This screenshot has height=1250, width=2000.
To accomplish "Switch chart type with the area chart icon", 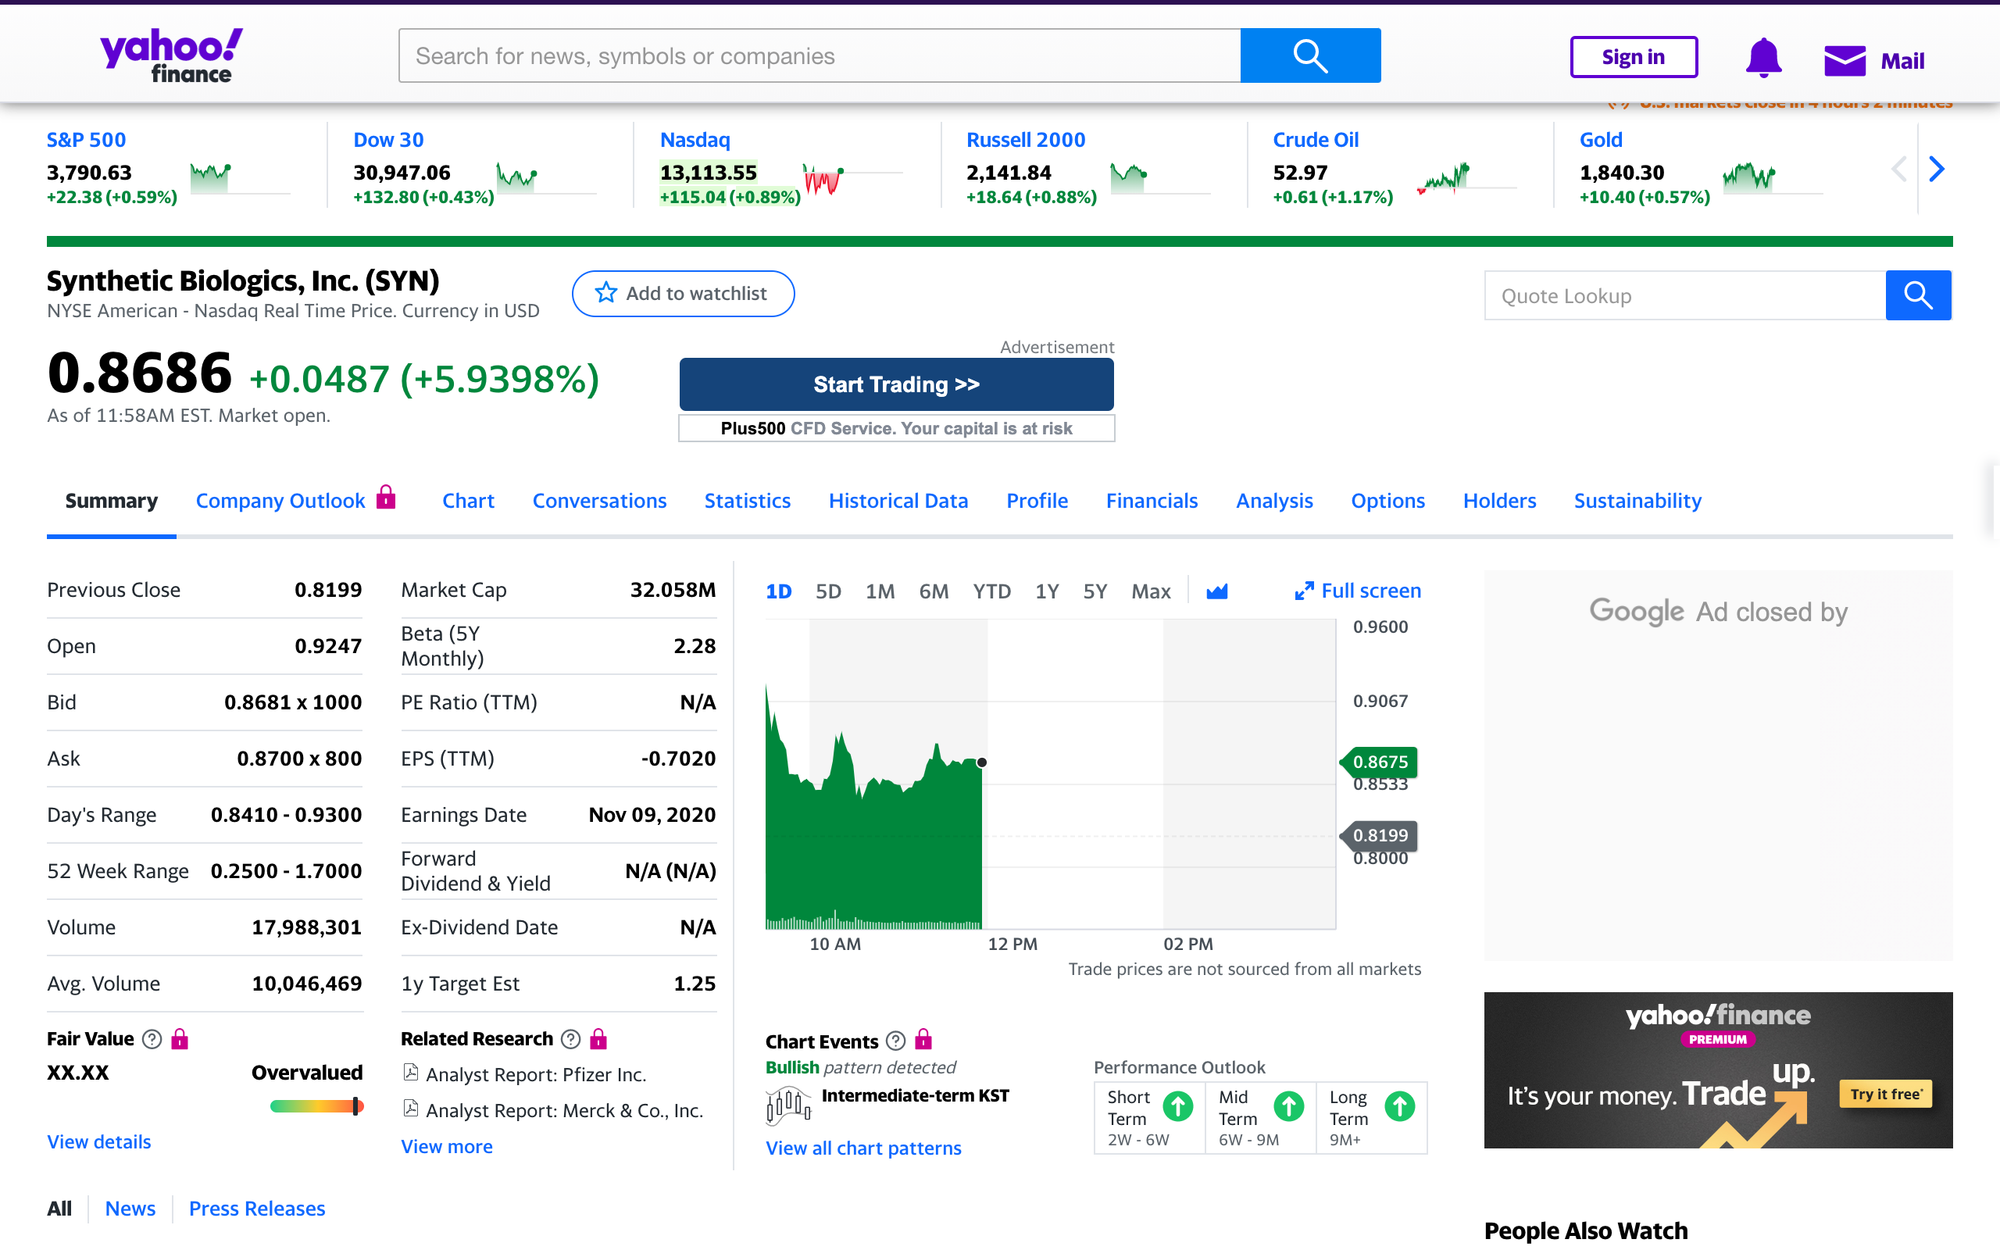I will pos(1217,591).
